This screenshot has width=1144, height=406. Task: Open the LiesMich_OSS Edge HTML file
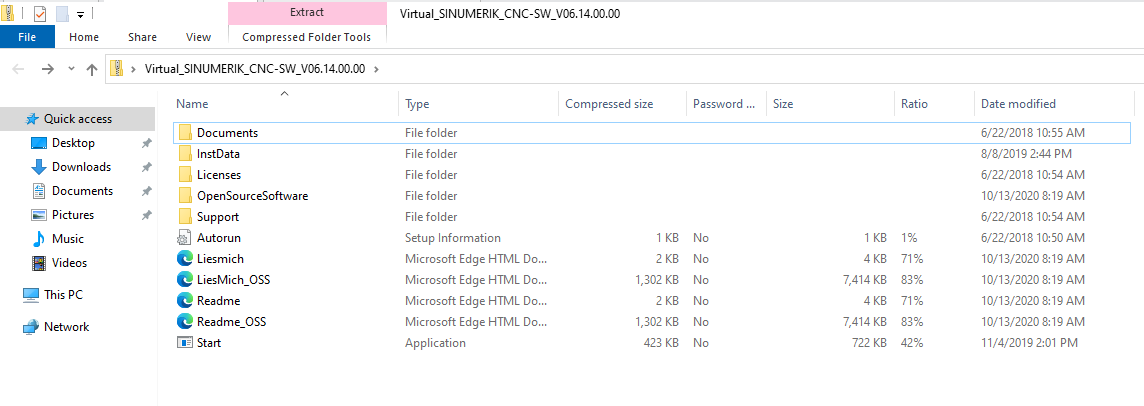233,280
